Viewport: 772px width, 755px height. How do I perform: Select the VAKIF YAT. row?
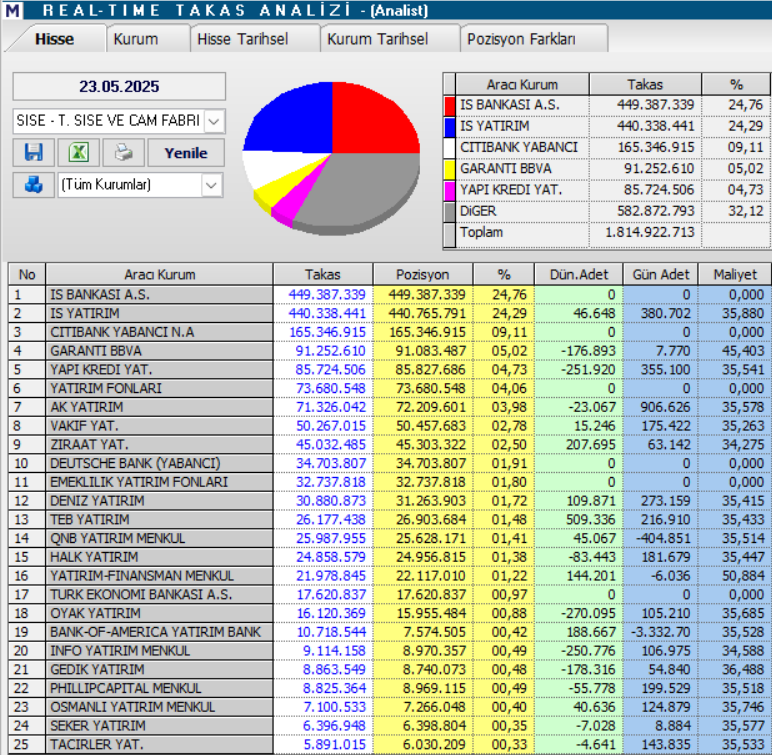(389, 426)
